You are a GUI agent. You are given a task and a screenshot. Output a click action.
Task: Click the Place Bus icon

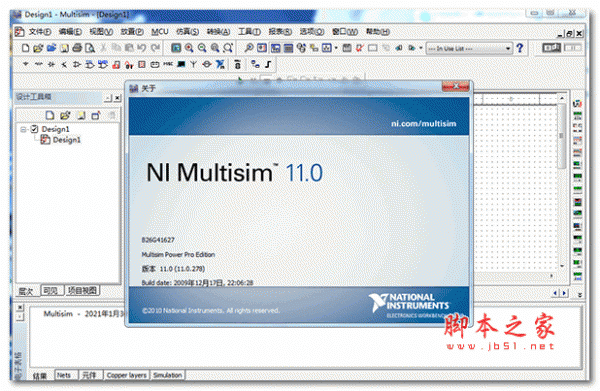click(268, 64)
